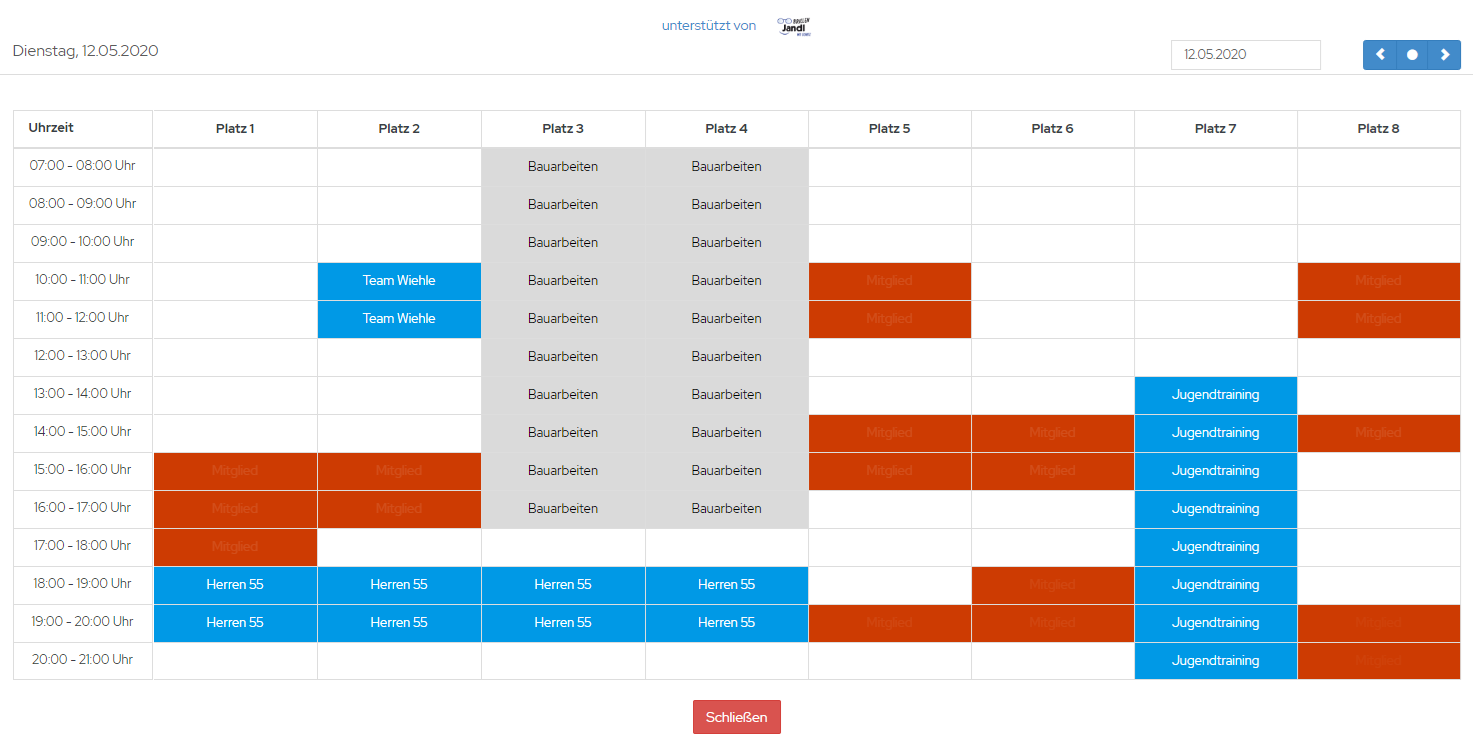The width and height of the screenshot is (1473, 742).
Task: Open Jugendtraining slot at 13:00 on Platz 7
Action: point(1215,395)
